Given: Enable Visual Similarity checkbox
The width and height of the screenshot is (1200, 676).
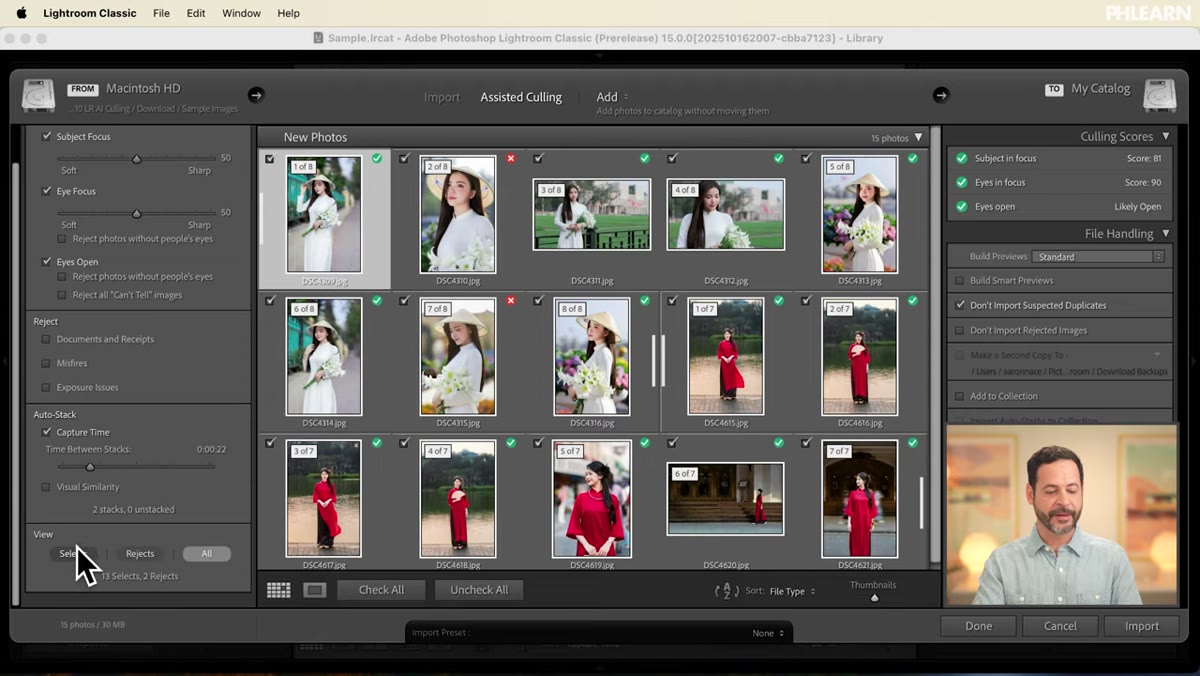Looking at the screenshot, I should tap(46, 487).
